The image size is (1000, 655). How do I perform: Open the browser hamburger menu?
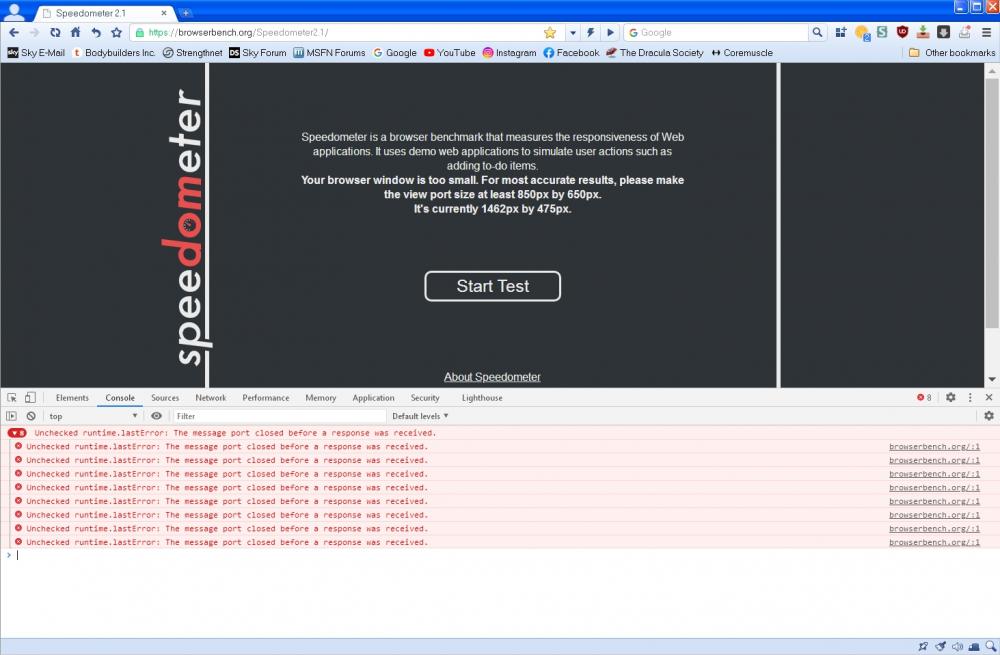coord(987,33)
